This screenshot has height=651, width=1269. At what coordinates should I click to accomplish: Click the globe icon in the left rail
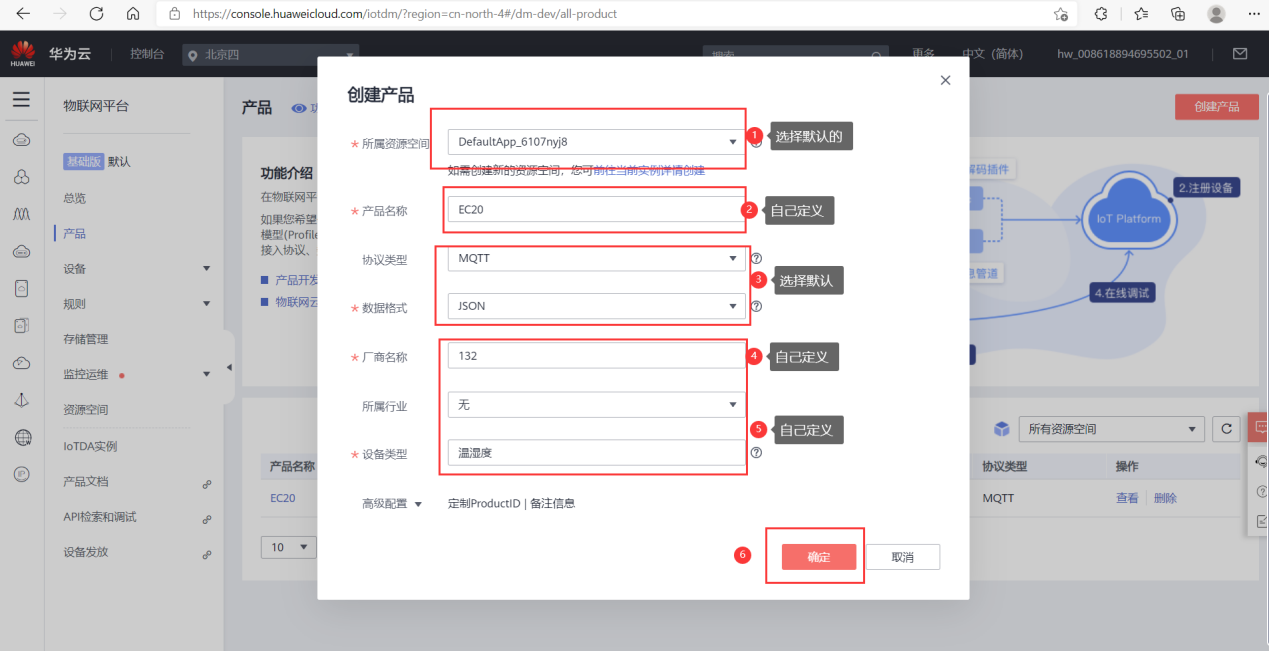click(x=21, y=437)
